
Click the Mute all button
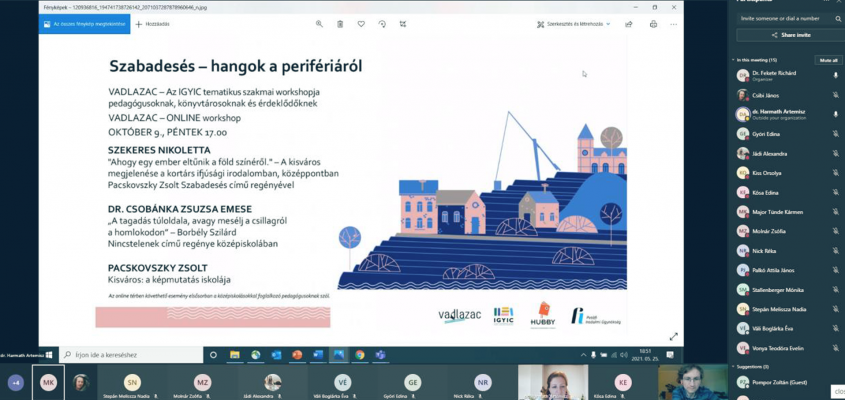click(x=828, y=60)
